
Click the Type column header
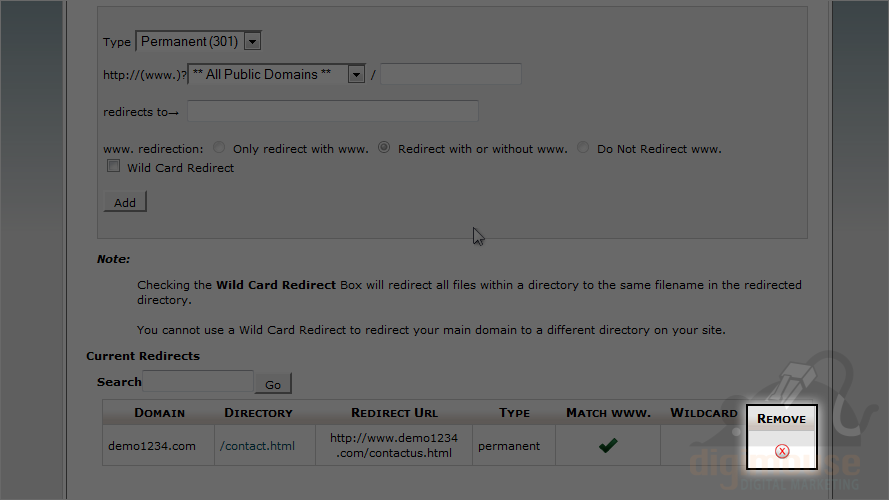click(514, 413)
